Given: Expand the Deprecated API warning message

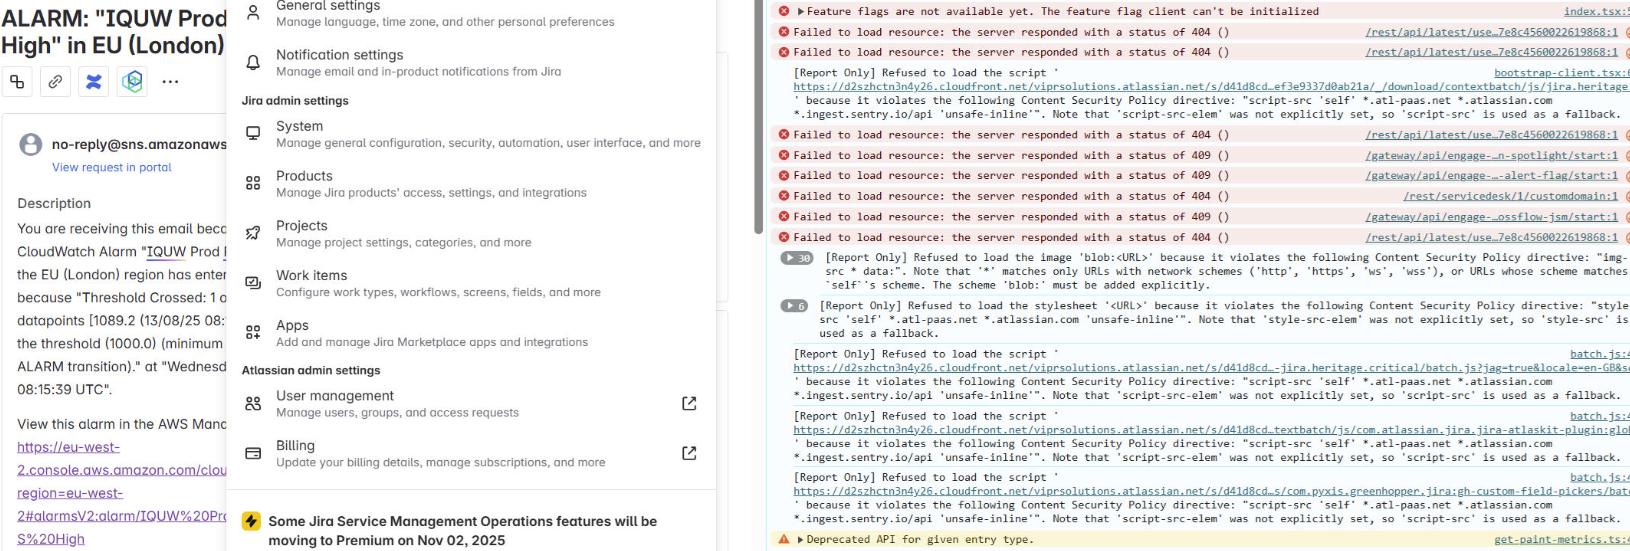Looking at the screenshot, I should [x=800, y=539].
